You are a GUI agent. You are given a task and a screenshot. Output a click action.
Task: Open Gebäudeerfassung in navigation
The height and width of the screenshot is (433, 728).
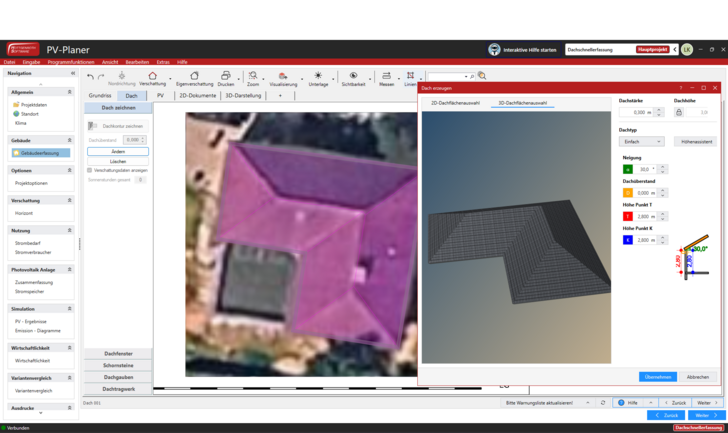[x=40, y=153]
